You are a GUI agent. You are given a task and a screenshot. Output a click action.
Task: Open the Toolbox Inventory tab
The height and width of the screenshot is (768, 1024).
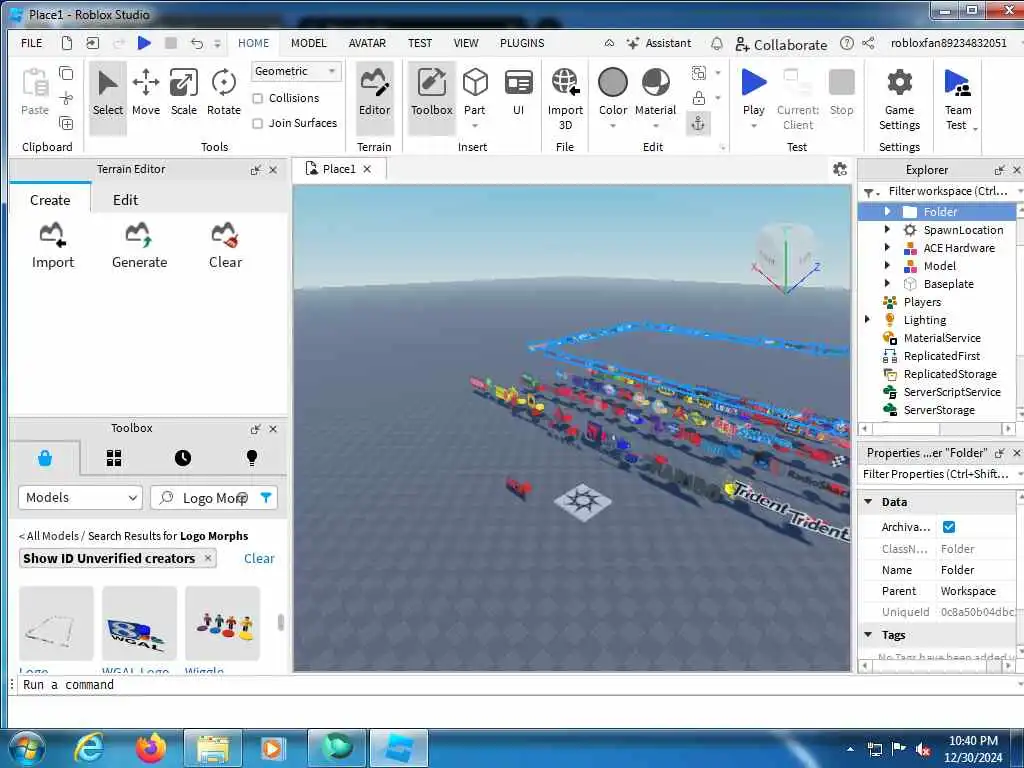tap(114, 458)
